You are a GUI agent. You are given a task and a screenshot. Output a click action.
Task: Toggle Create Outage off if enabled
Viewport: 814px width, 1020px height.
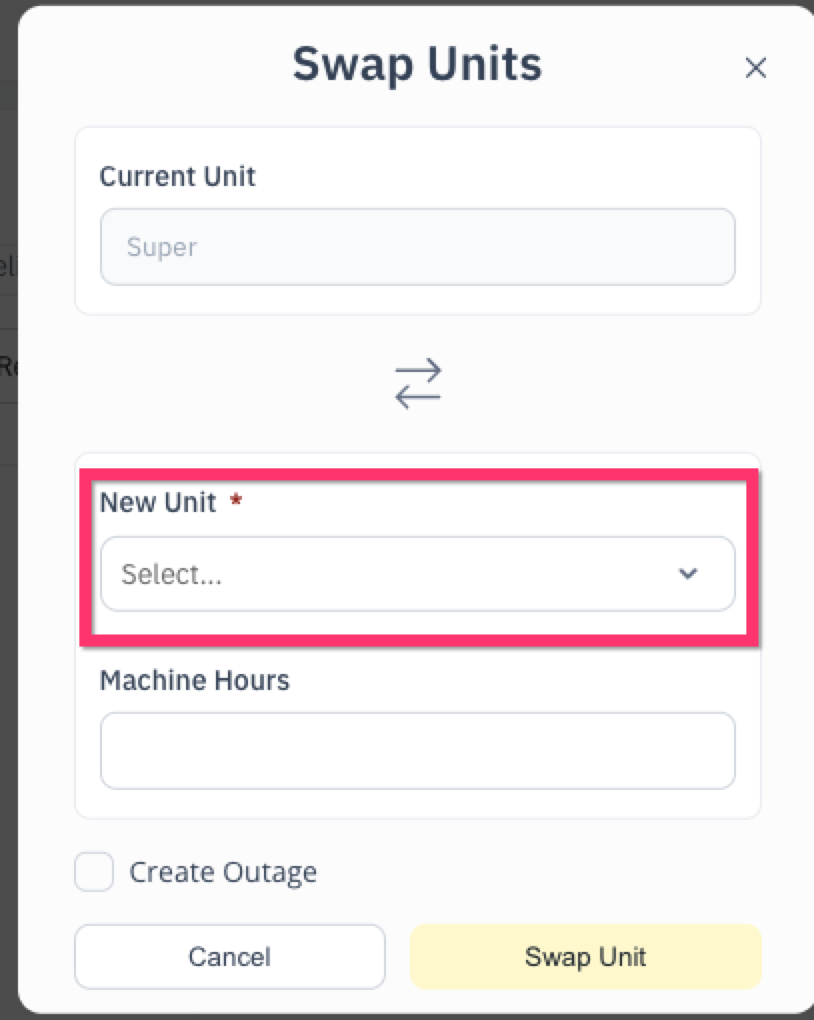93,872
